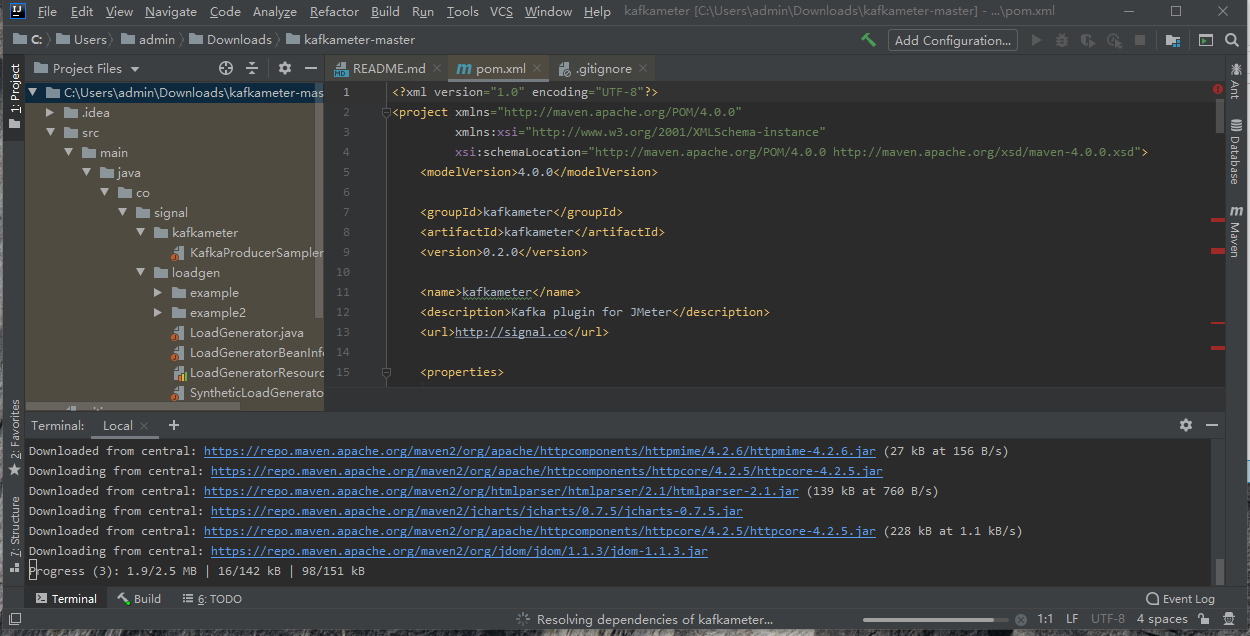Expand the example folder
1250x636 pixels.
coord(158,293)
